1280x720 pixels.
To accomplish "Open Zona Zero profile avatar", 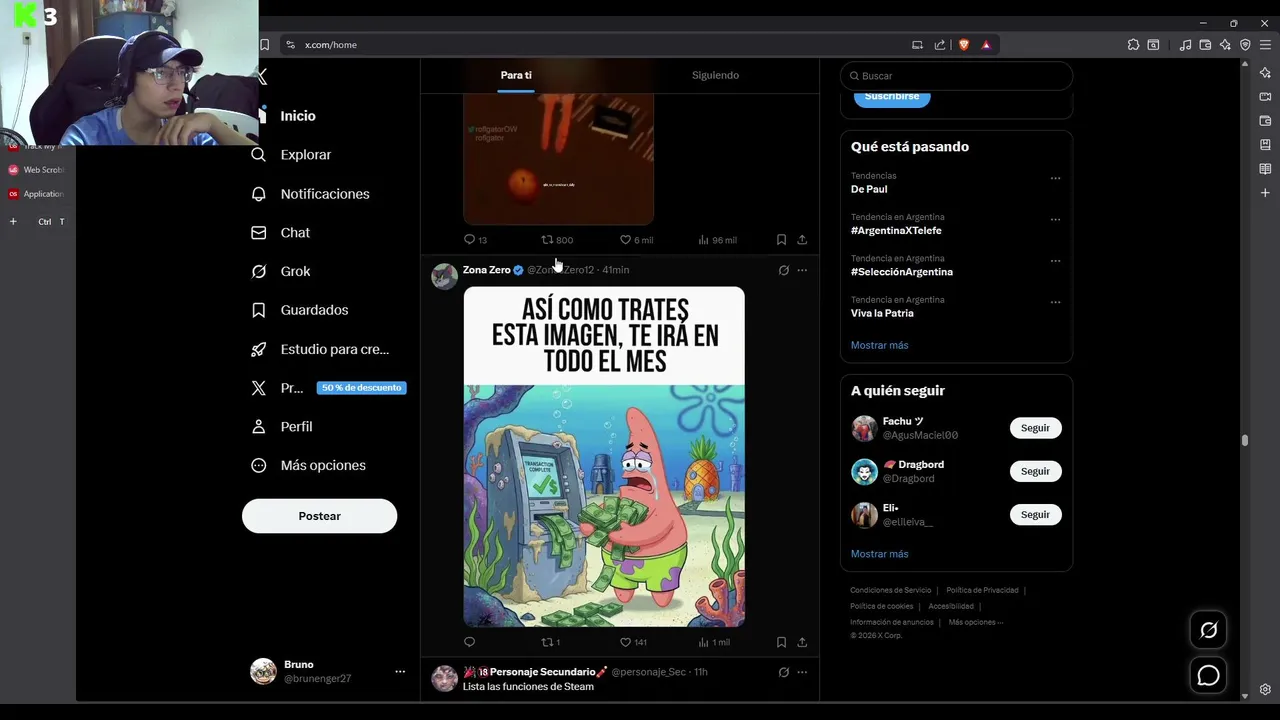I will 444,276.
